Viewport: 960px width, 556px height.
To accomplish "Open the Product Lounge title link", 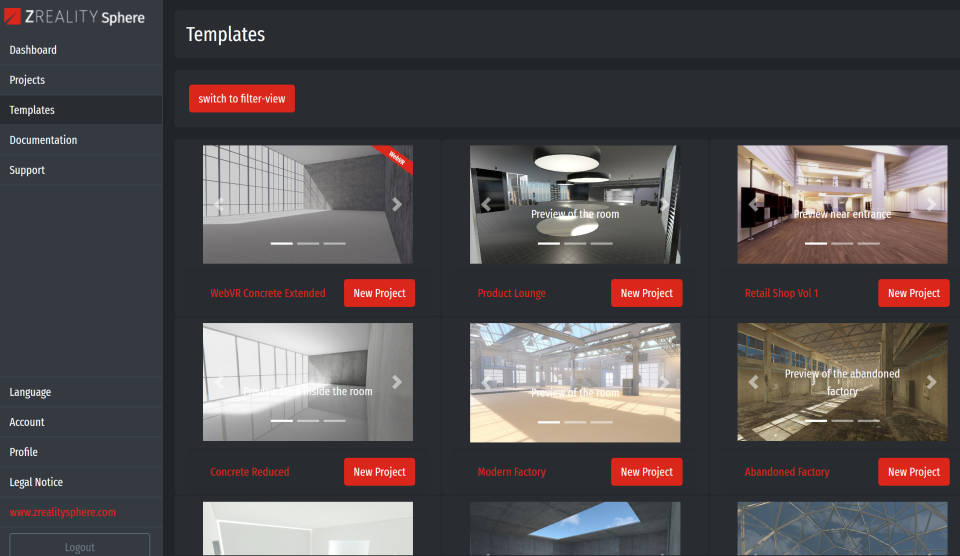I will [x=512, y=293].
